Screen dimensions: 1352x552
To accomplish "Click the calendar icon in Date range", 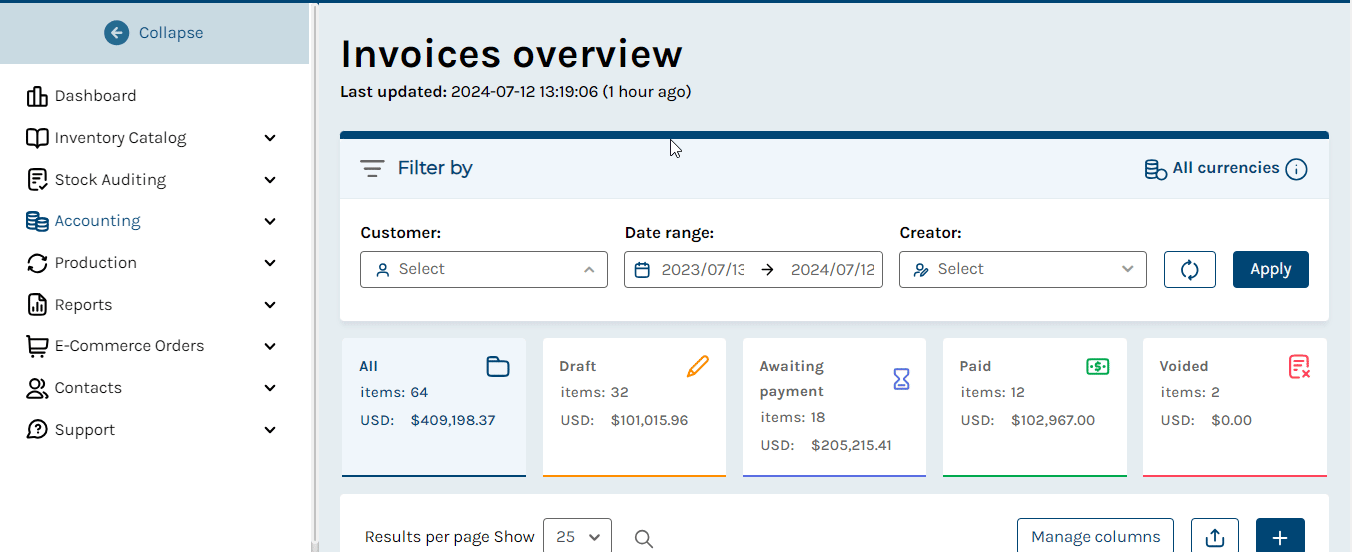I will (642, 270).
